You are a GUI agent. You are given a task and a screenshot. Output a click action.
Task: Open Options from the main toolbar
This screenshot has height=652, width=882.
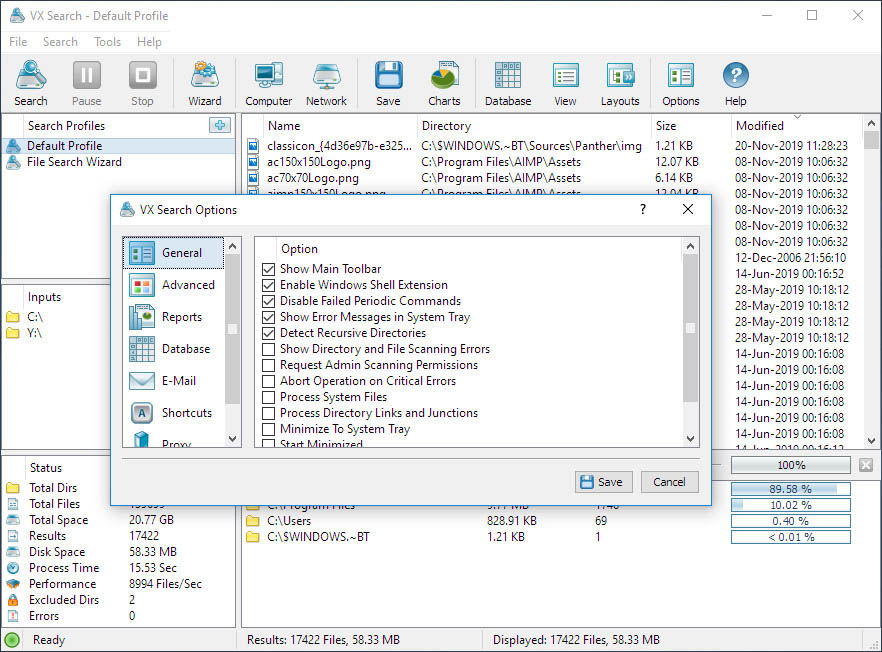[681, 83]
